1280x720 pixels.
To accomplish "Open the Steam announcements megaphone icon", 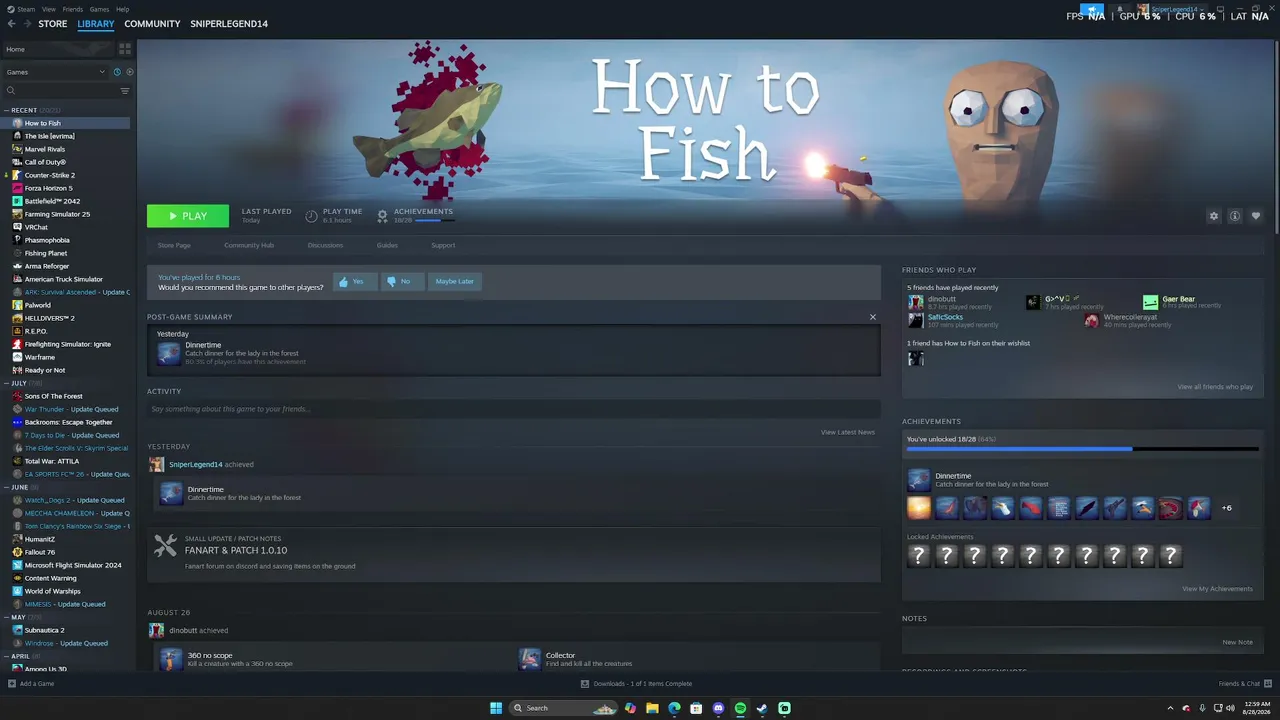I will pos(1092,9).
